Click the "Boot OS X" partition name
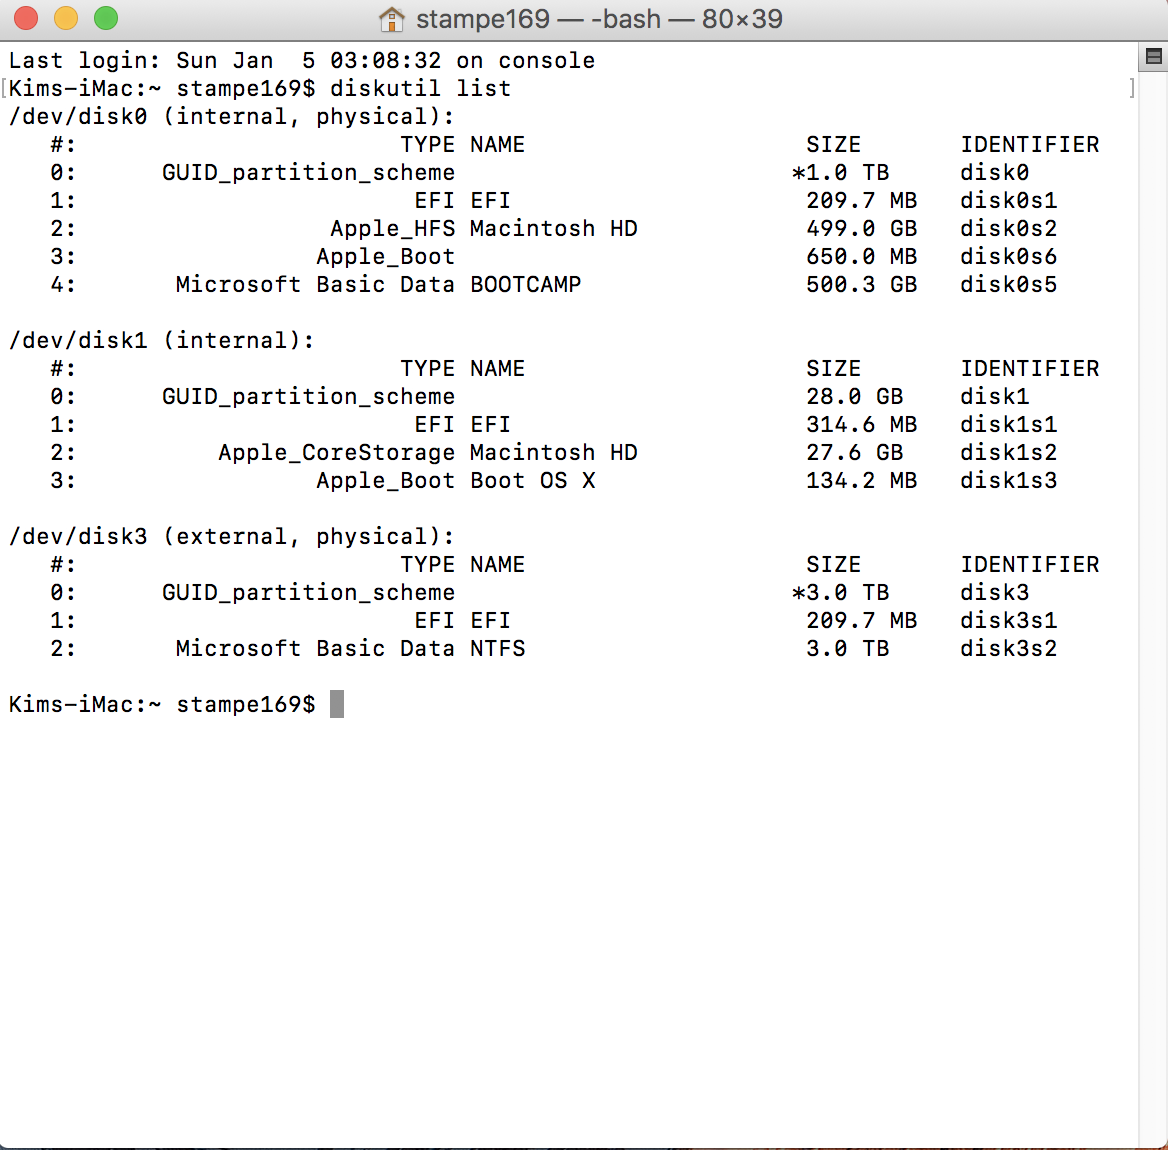 533,480
